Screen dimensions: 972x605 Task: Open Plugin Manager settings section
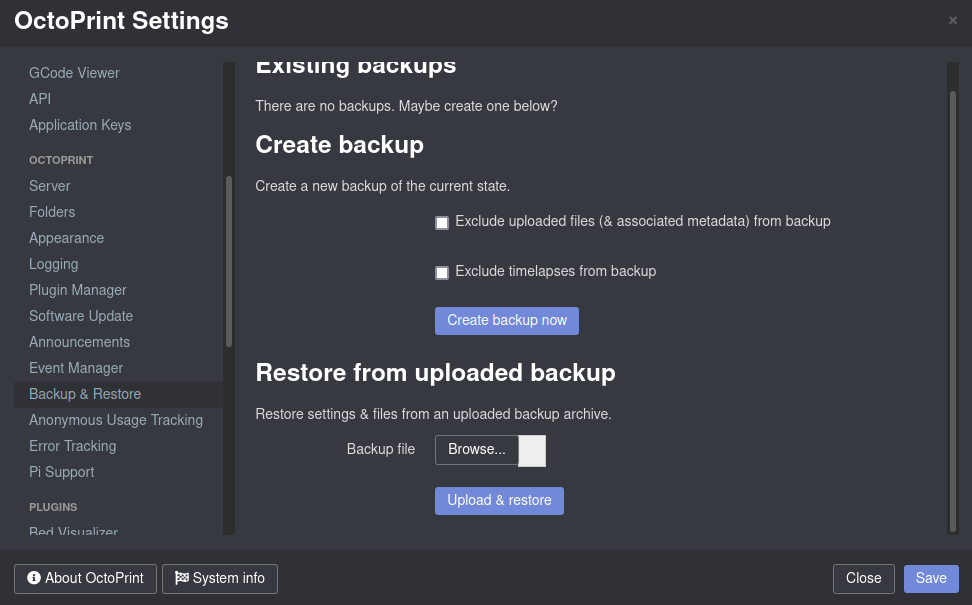click(x=77, y=290)
